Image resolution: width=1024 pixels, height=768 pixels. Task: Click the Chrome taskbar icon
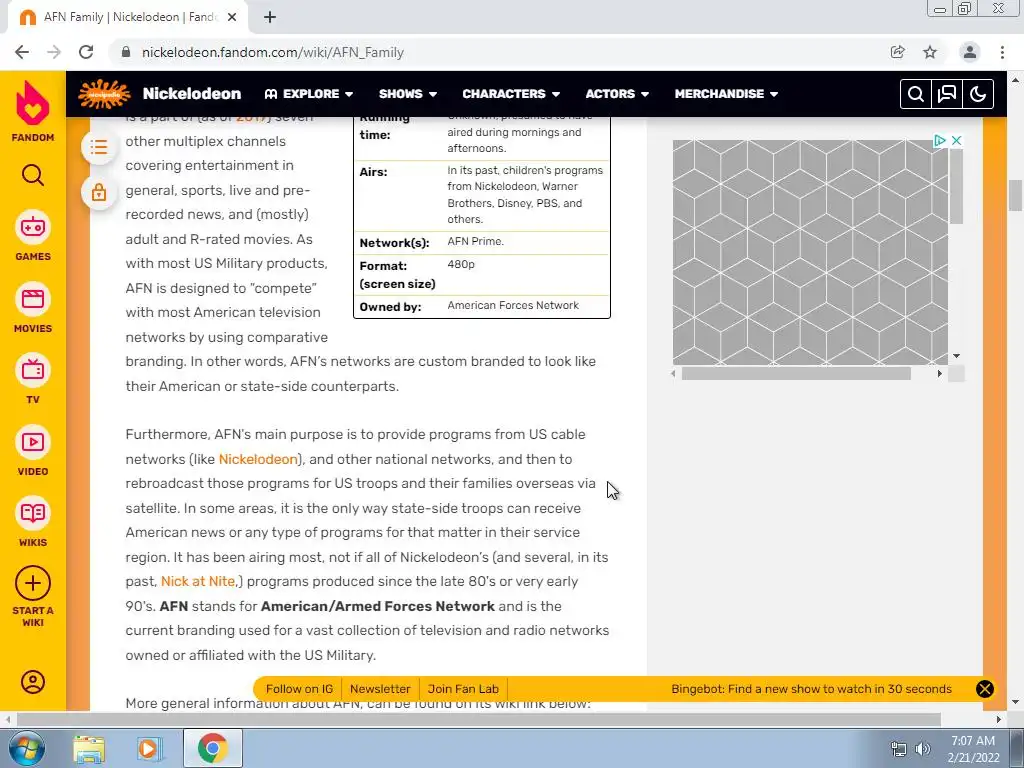tap(212, 748)
